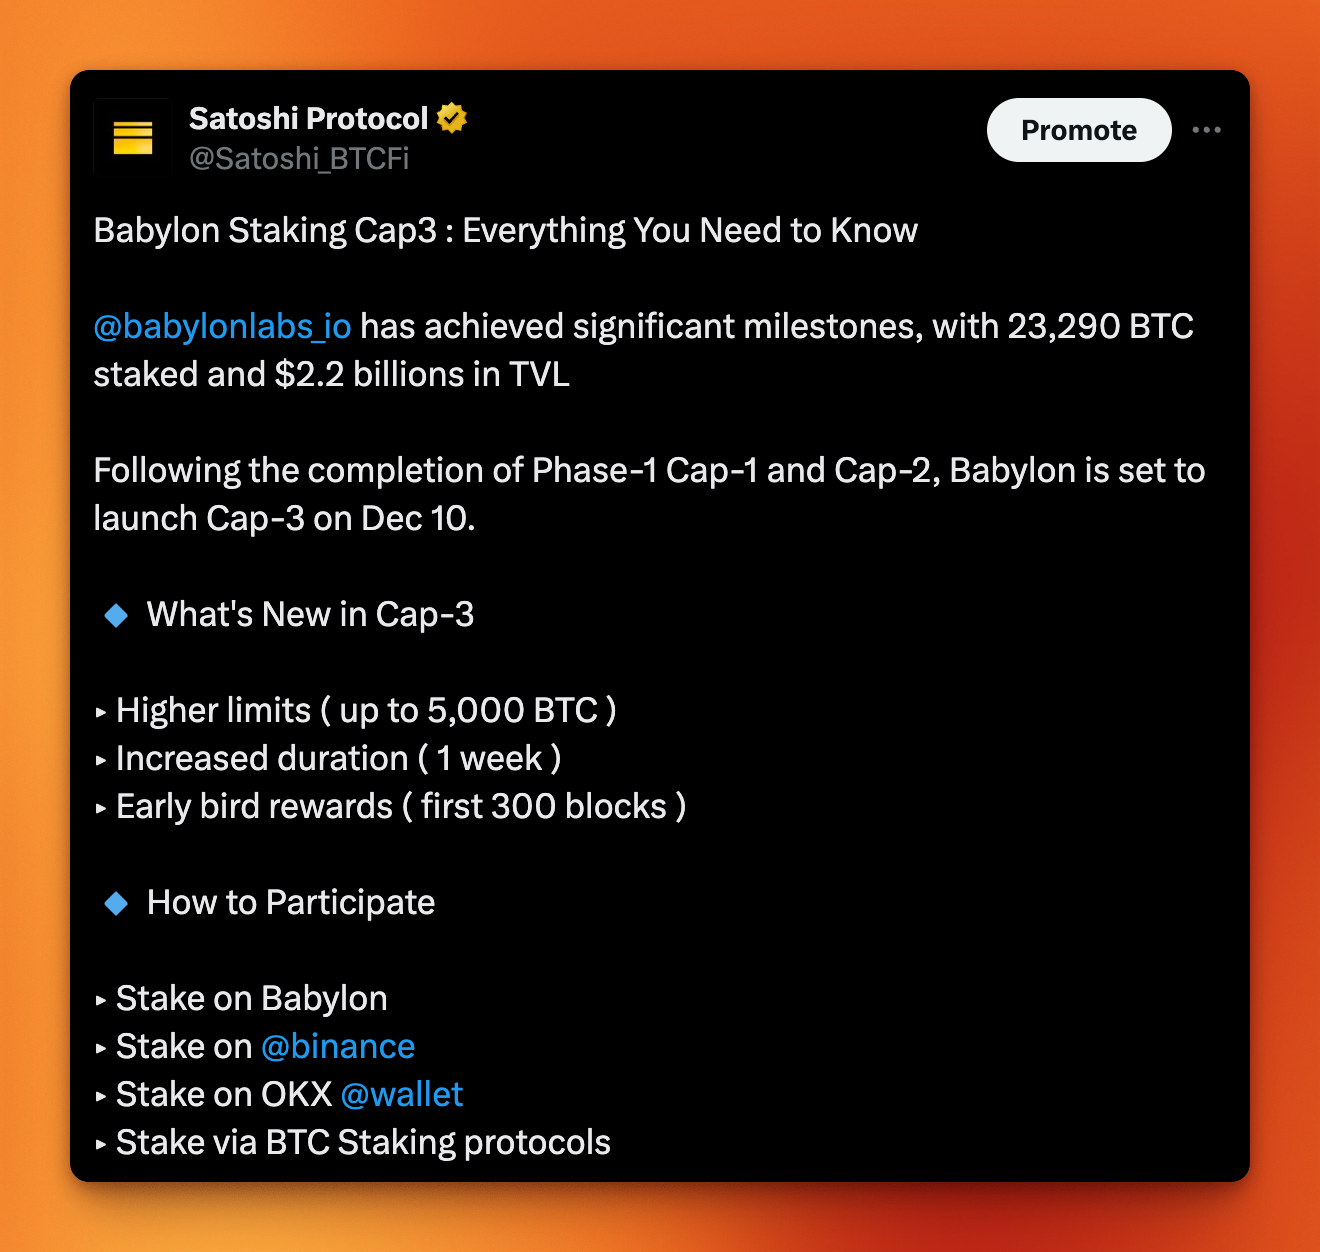Click the blue diamond beside How to Participate
The width and height of the screenshot is (1320, 1252).
tap(116, 903)
